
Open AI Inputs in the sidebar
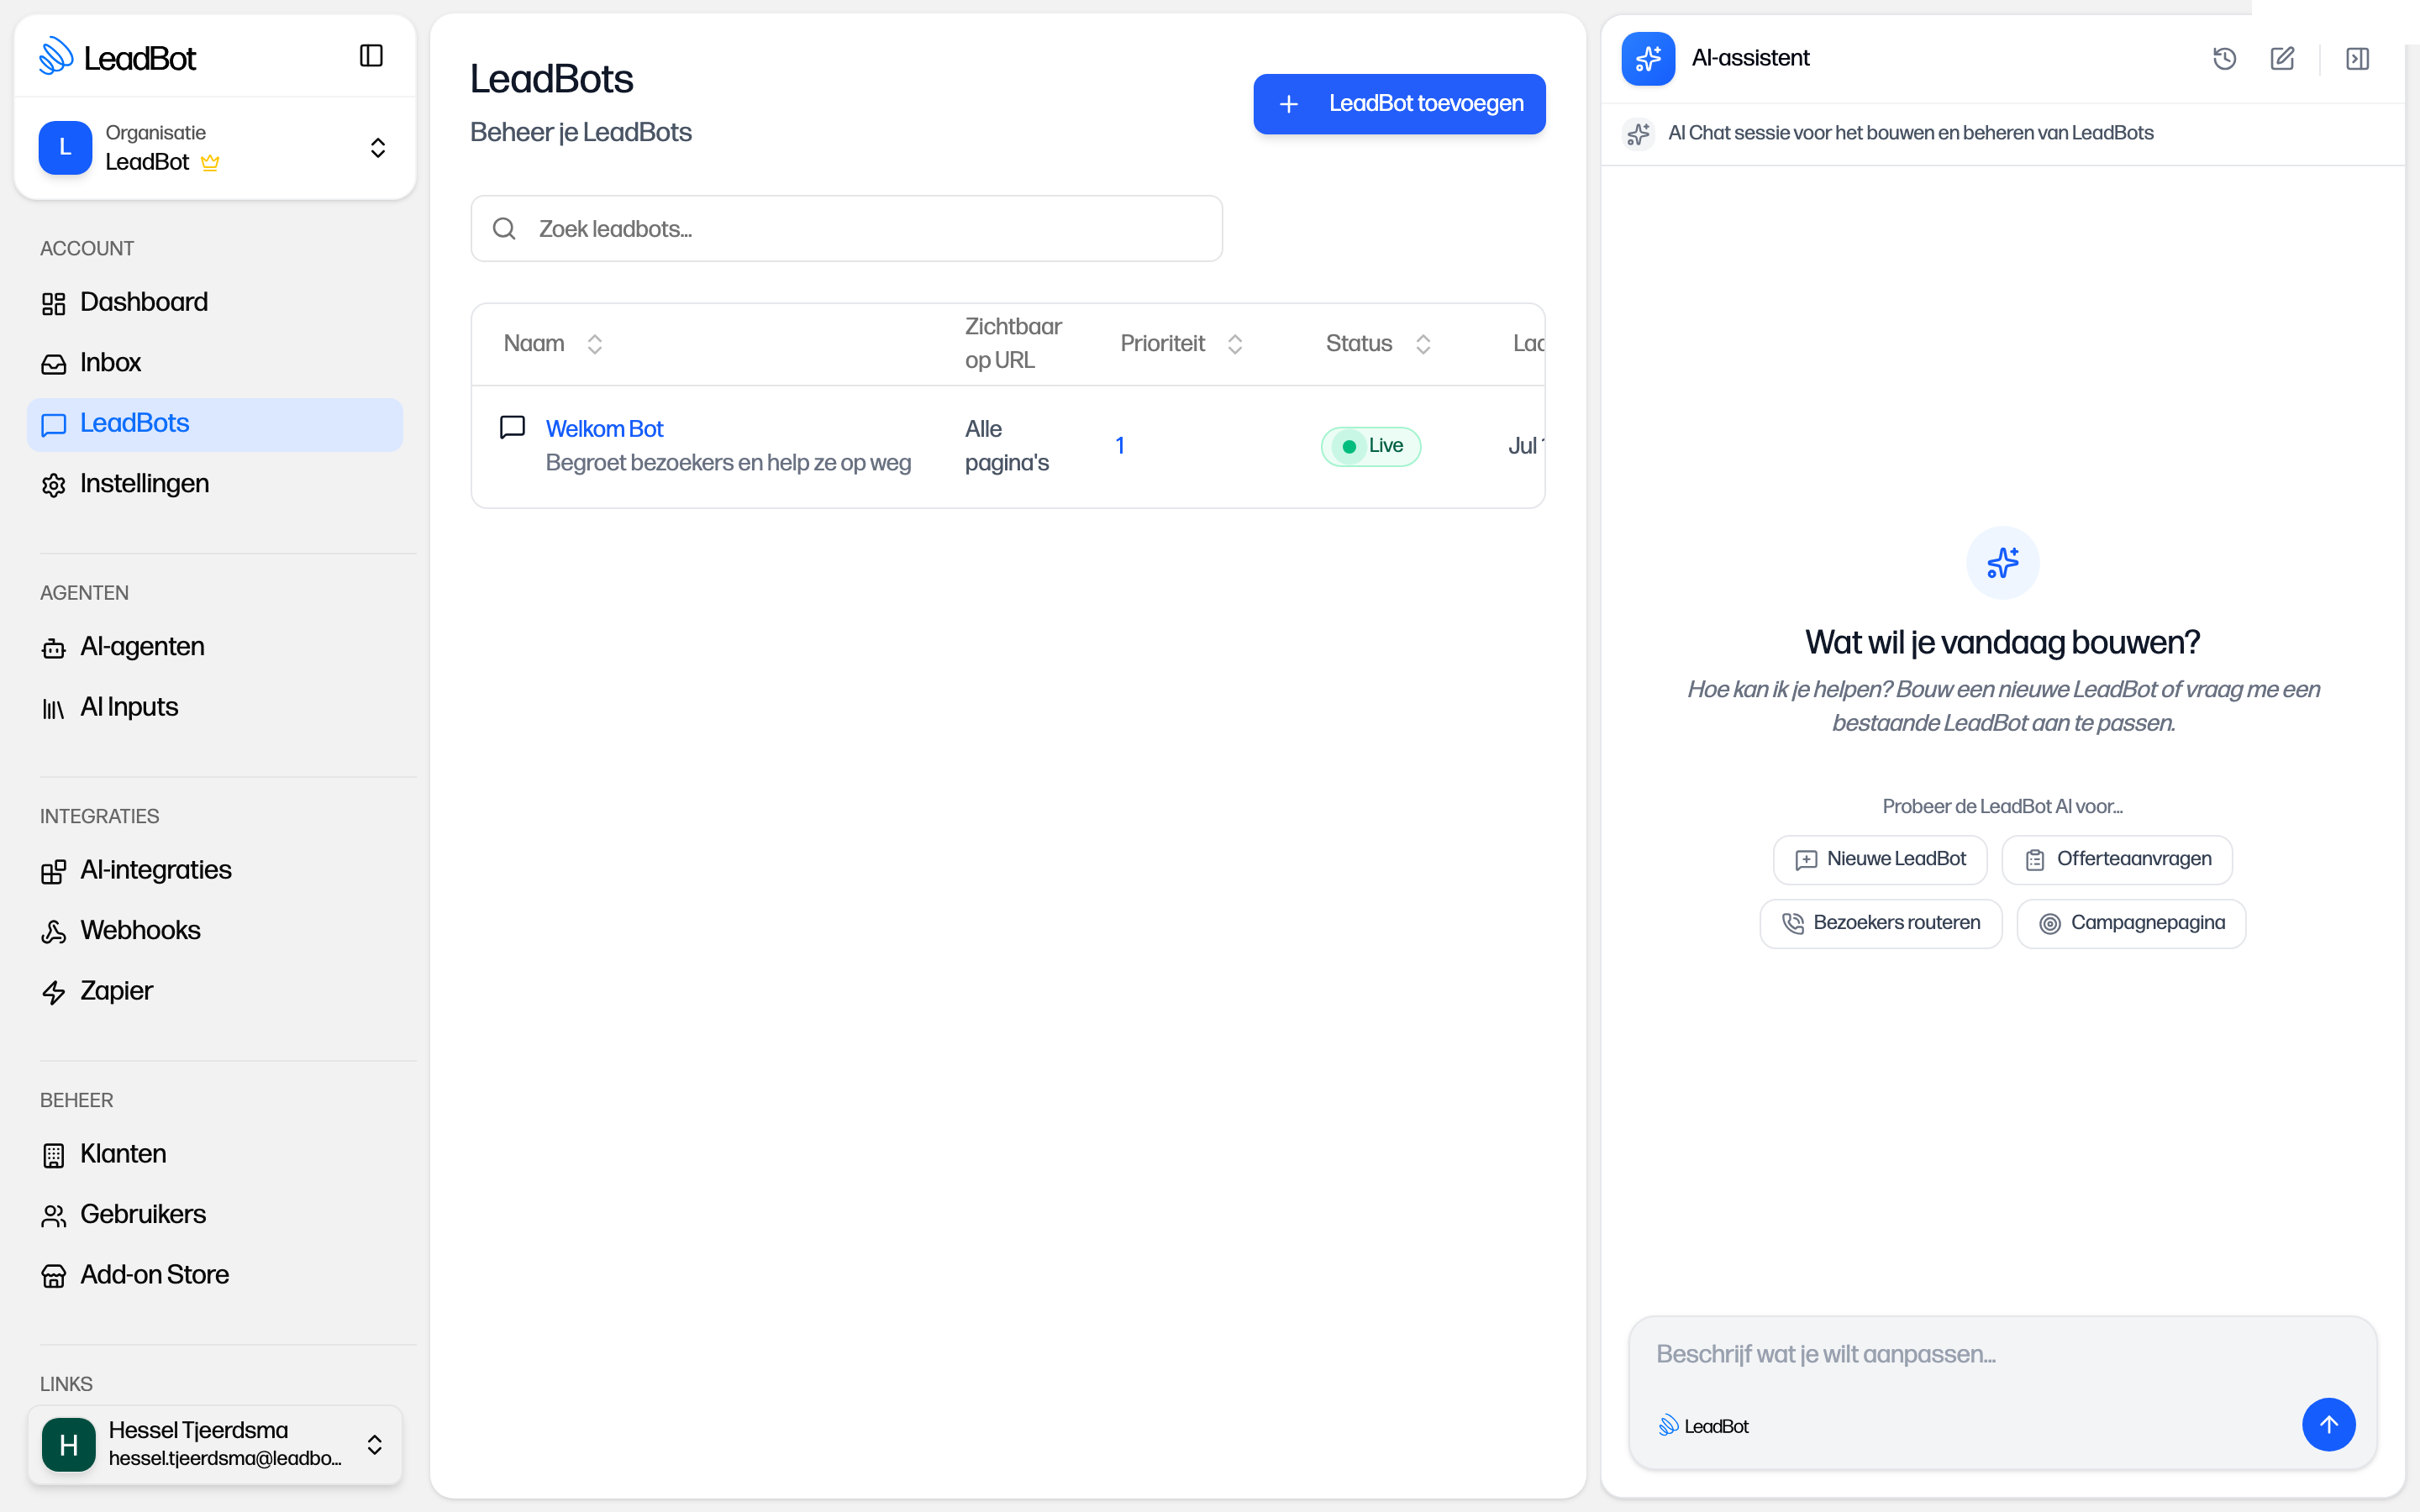[215, 707]
